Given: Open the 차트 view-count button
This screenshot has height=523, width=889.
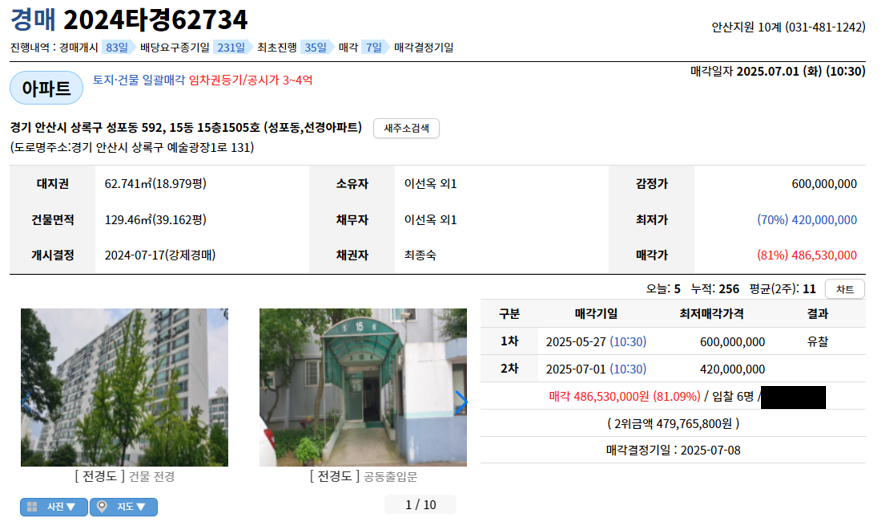Looking at the screenshot, I should tap(845, 289).
